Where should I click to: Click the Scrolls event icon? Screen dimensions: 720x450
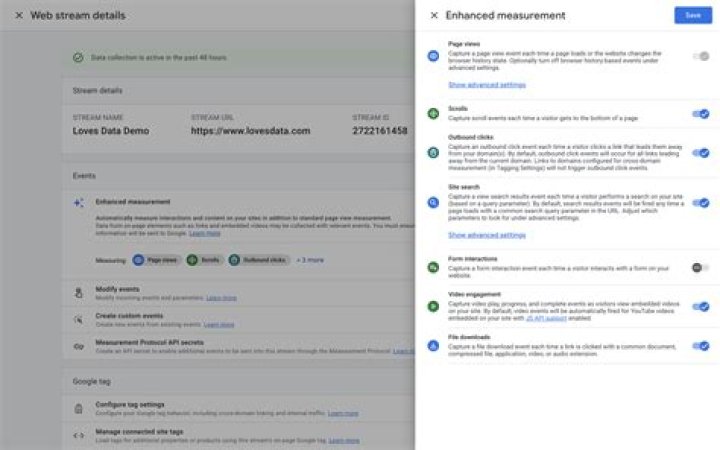[433, 115]
